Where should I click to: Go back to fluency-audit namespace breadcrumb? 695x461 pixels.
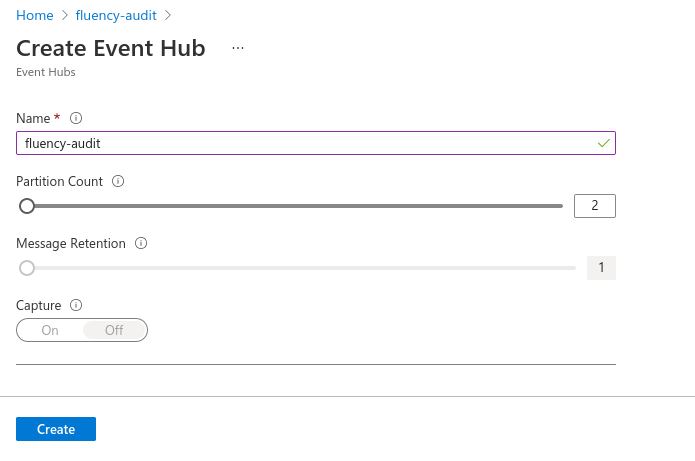coord(116,16)
